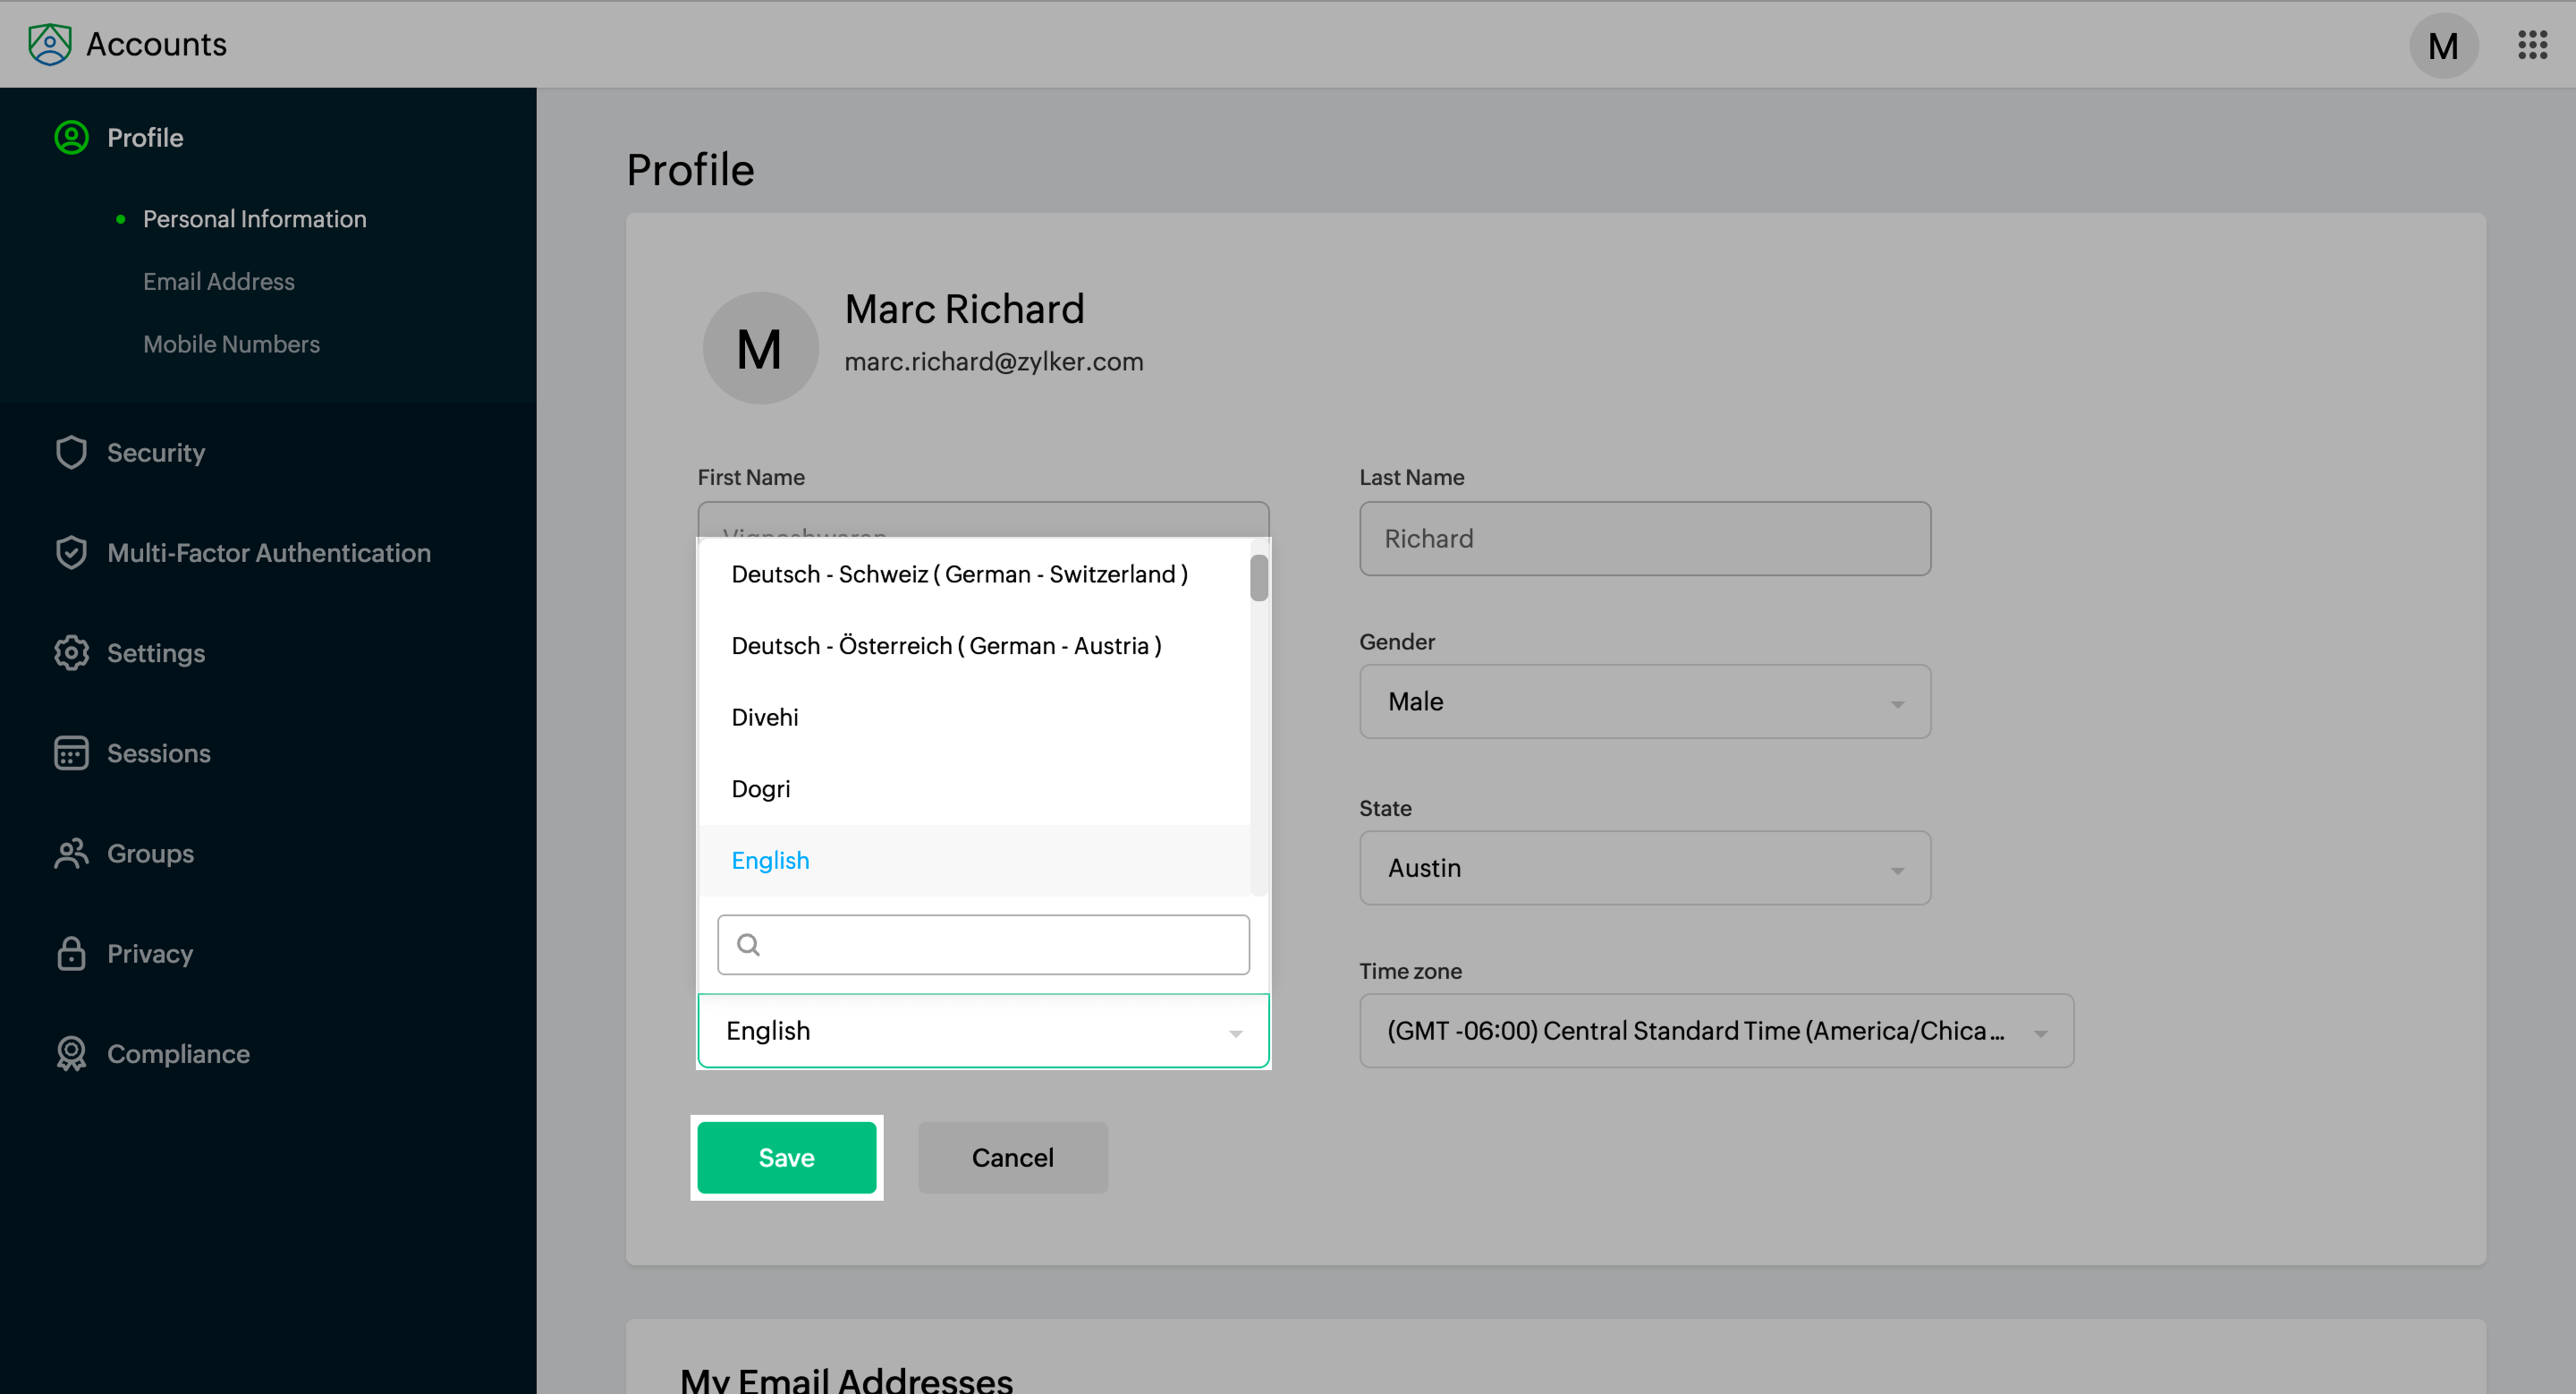The height and width of the screenshot is (1394, 2576).
Task: Click the Multi-Factor Authentication shield-check icon
Action: point(71,553)
